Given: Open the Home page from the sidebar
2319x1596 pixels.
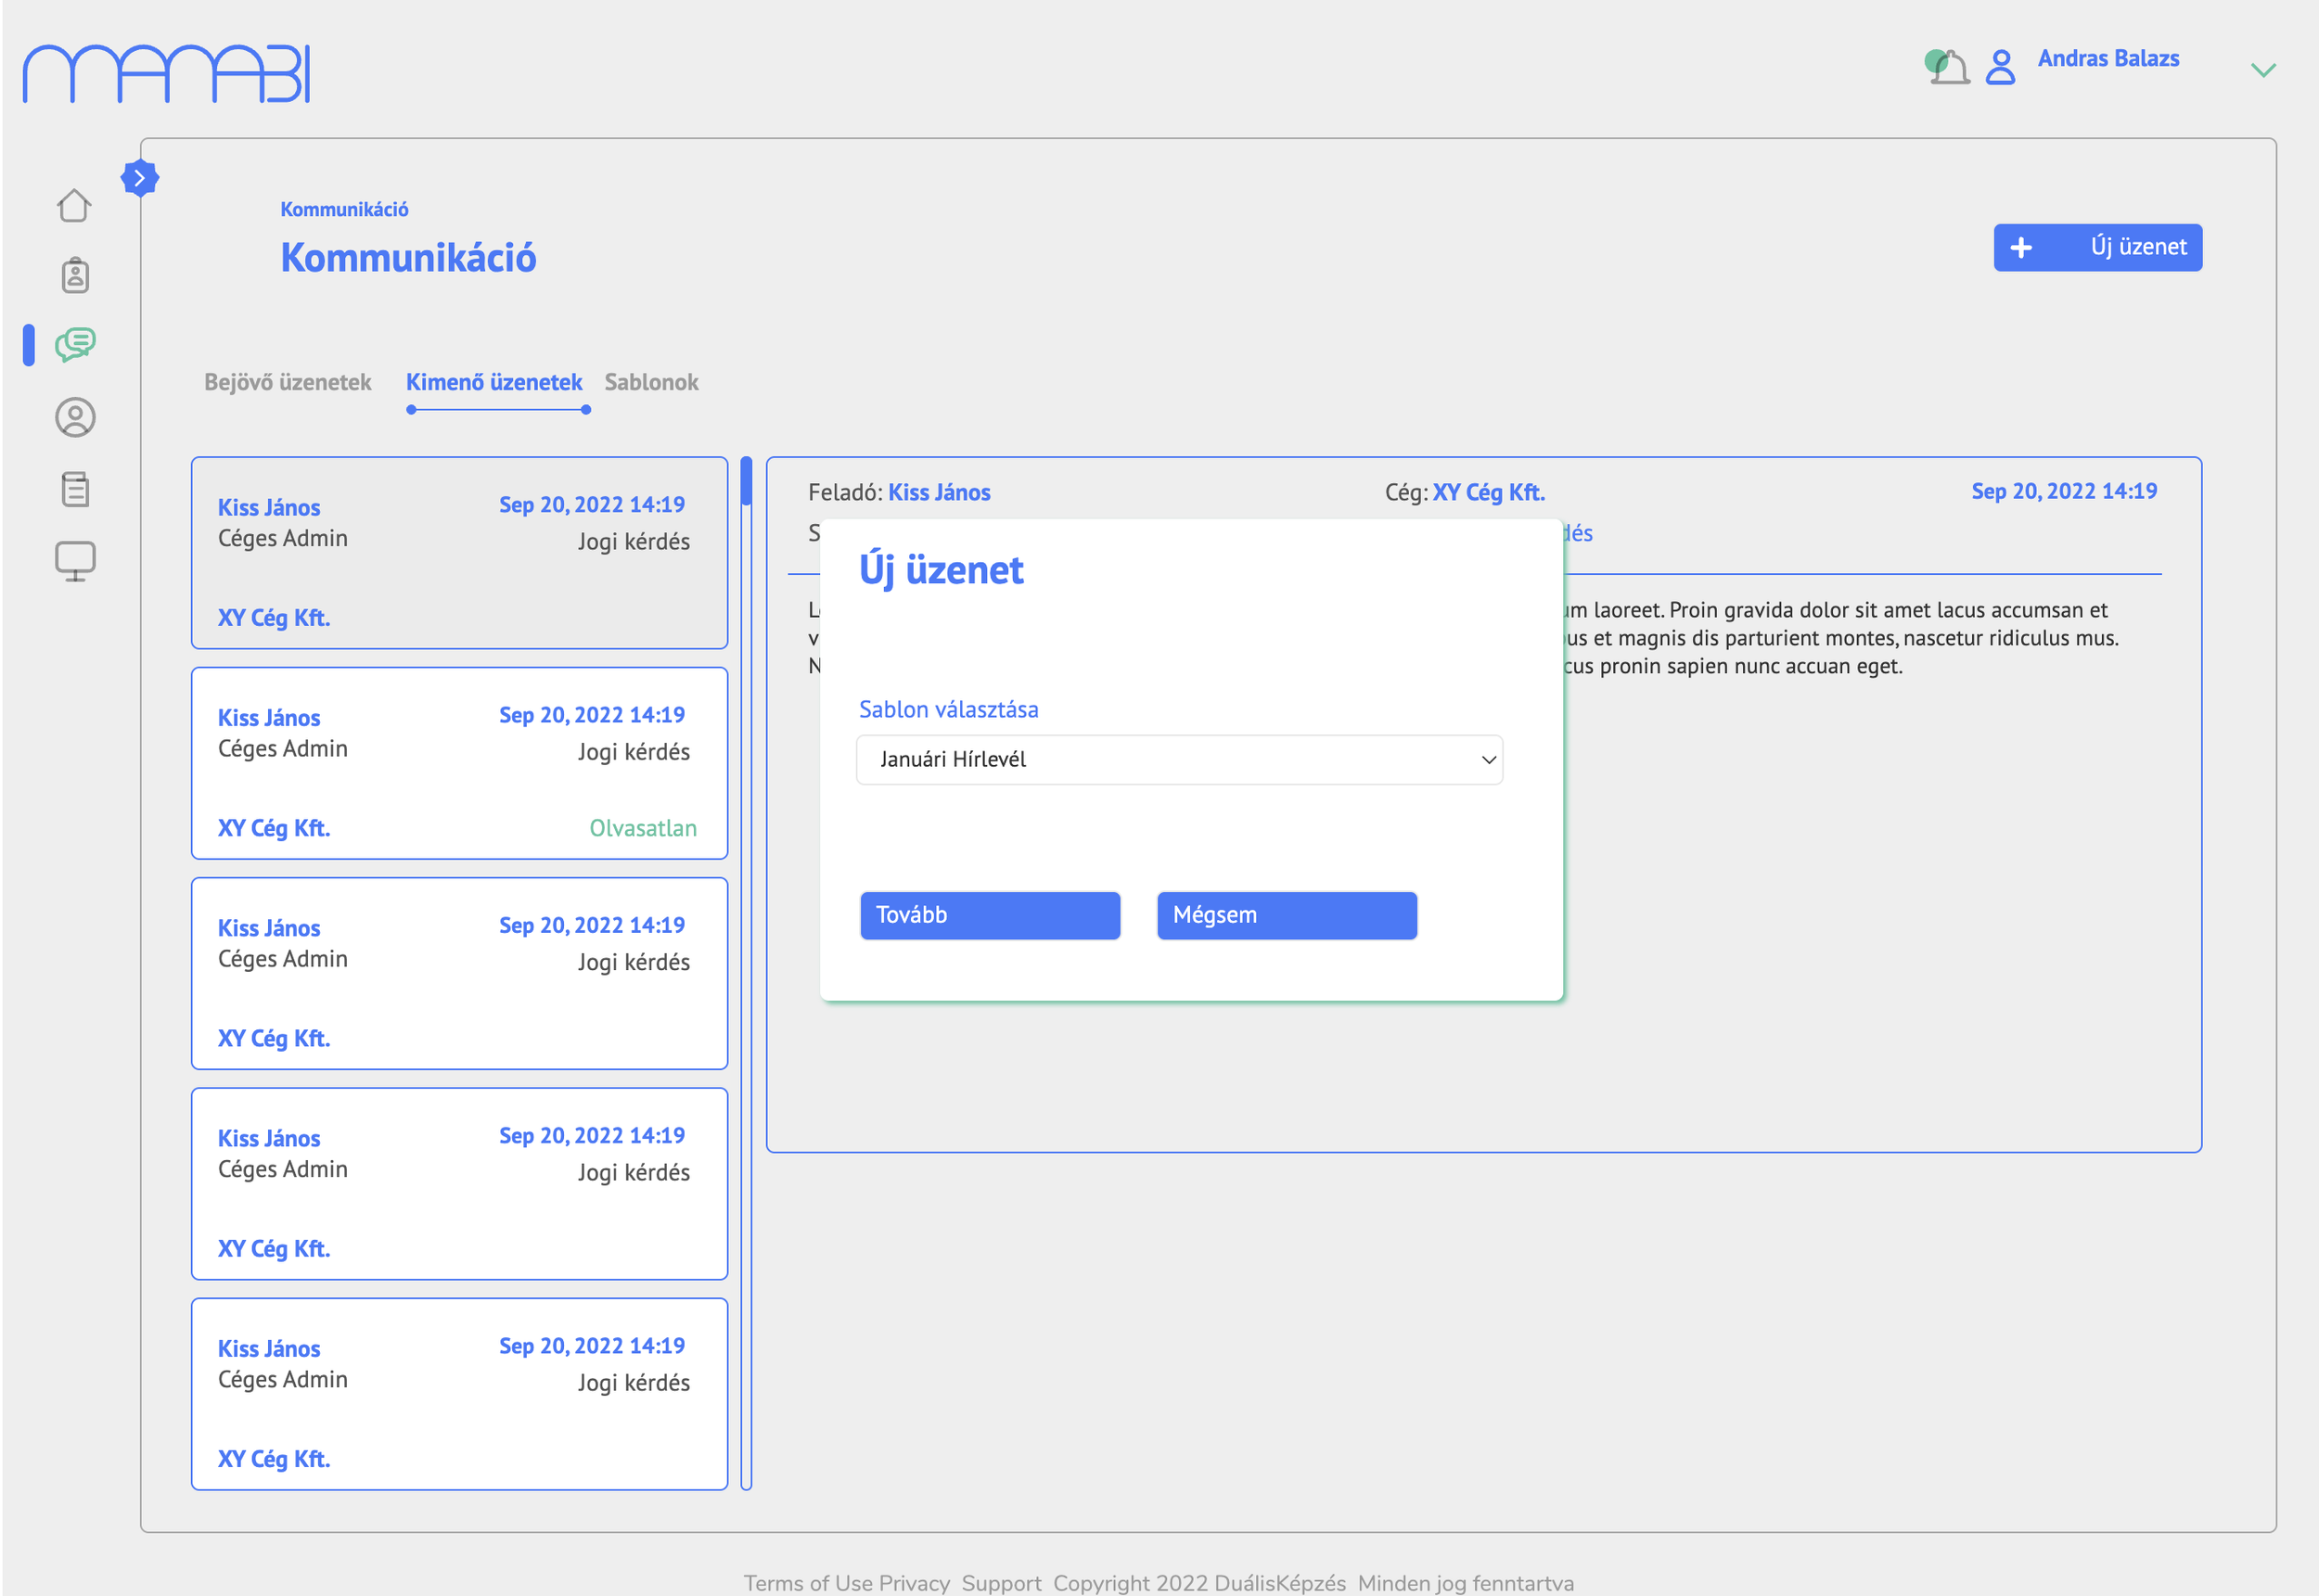Looking at the screenshot, I should pos(75,205).
